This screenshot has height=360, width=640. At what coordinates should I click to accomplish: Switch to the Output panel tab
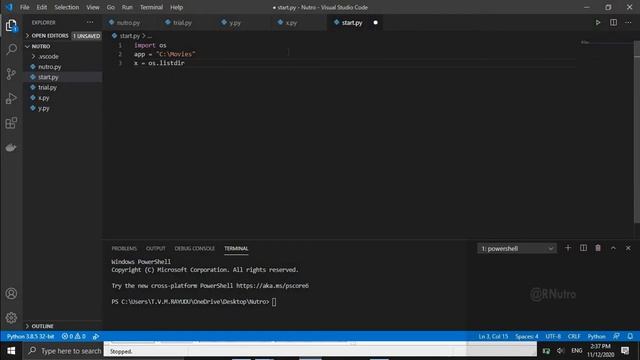point(156,249)
